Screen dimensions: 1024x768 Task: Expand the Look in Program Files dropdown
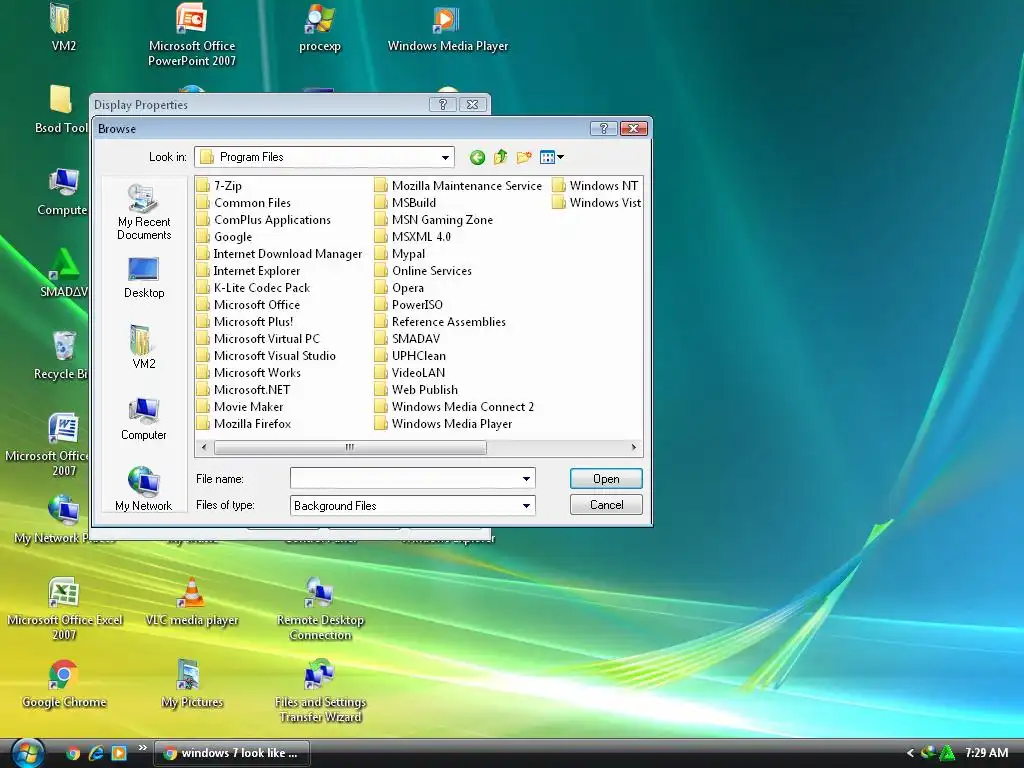[x=445, y=157]
